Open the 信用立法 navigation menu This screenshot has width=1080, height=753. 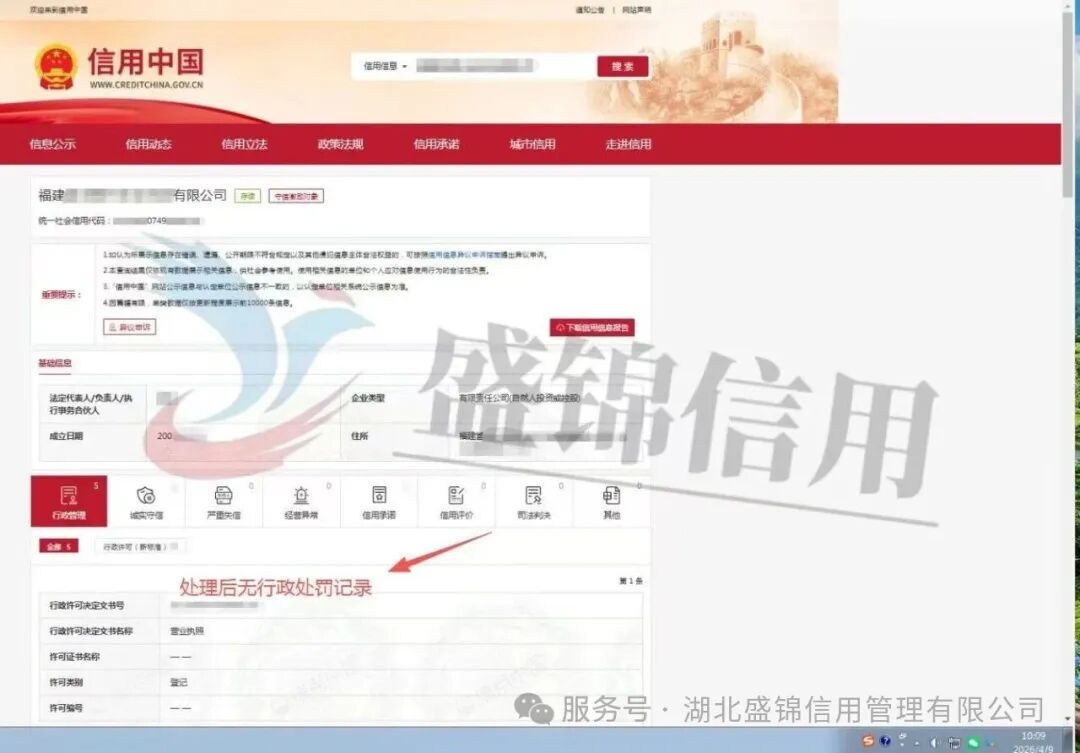(x=244, y=144)
